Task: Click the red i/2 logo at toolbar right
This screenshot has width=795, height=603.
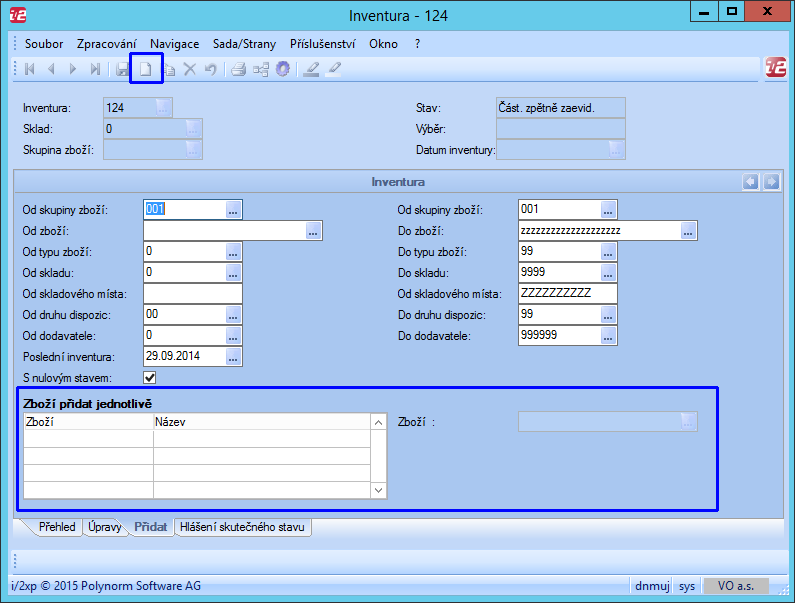Action: pos(775,67)
